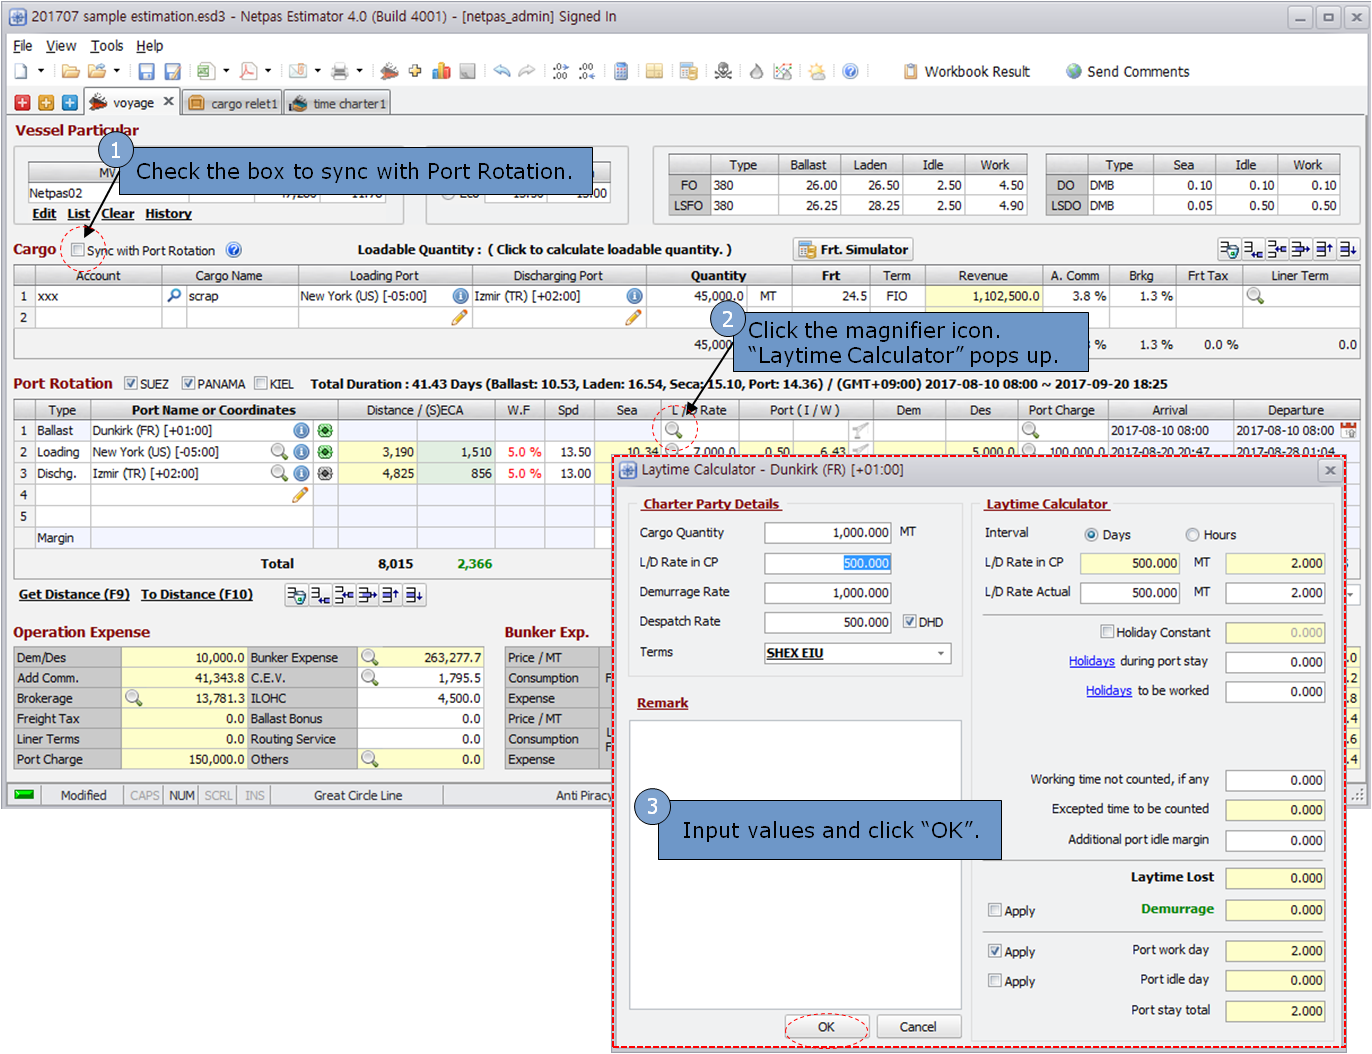Click the Frt. Simulator button
This screenshot has height=1054, width=1372.
[x=853, y=250]
